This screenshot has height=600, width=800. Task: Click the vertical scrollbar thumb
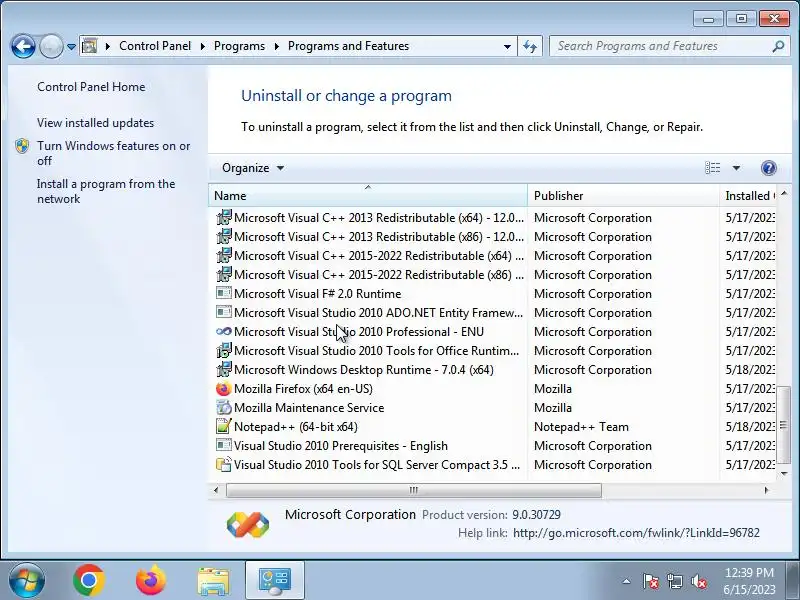784,424
